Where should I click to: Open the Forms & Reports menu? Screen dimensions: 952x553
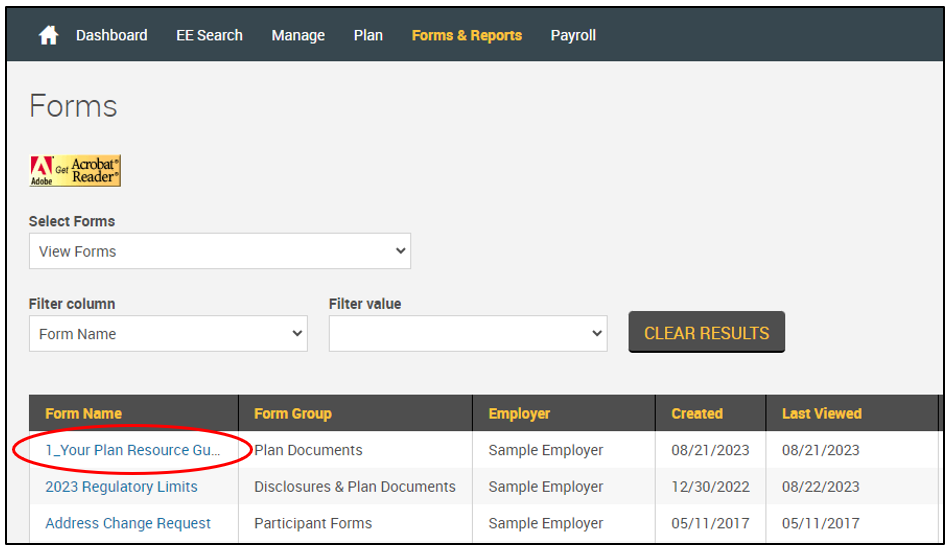click(466, 35)
